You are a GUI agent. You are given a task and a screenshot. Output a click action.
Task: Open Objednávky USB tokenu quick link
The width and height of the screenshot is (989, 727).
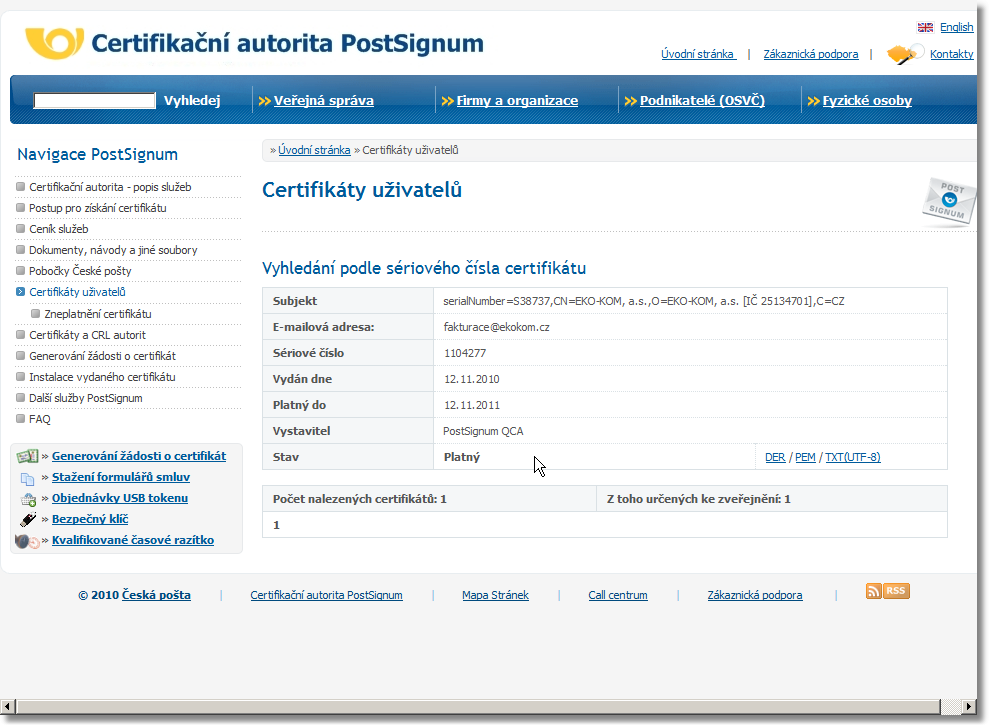120,498
